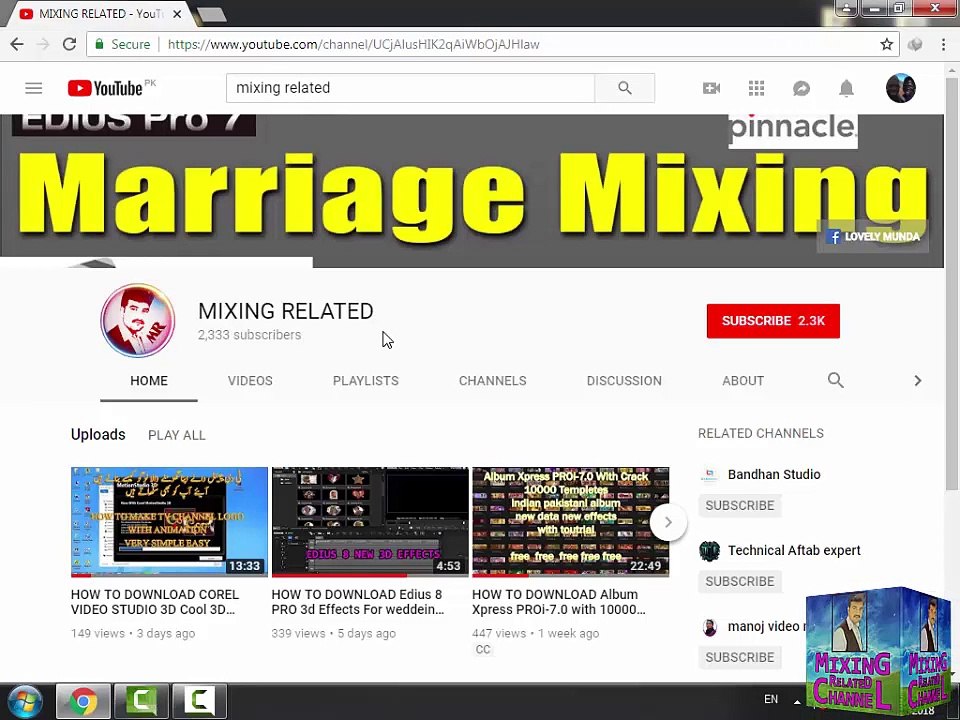The width and height of the screenshot is (960, 720).
Task: Play the Corel Video Studio 3D thumbnail
Action: (169, 522)
